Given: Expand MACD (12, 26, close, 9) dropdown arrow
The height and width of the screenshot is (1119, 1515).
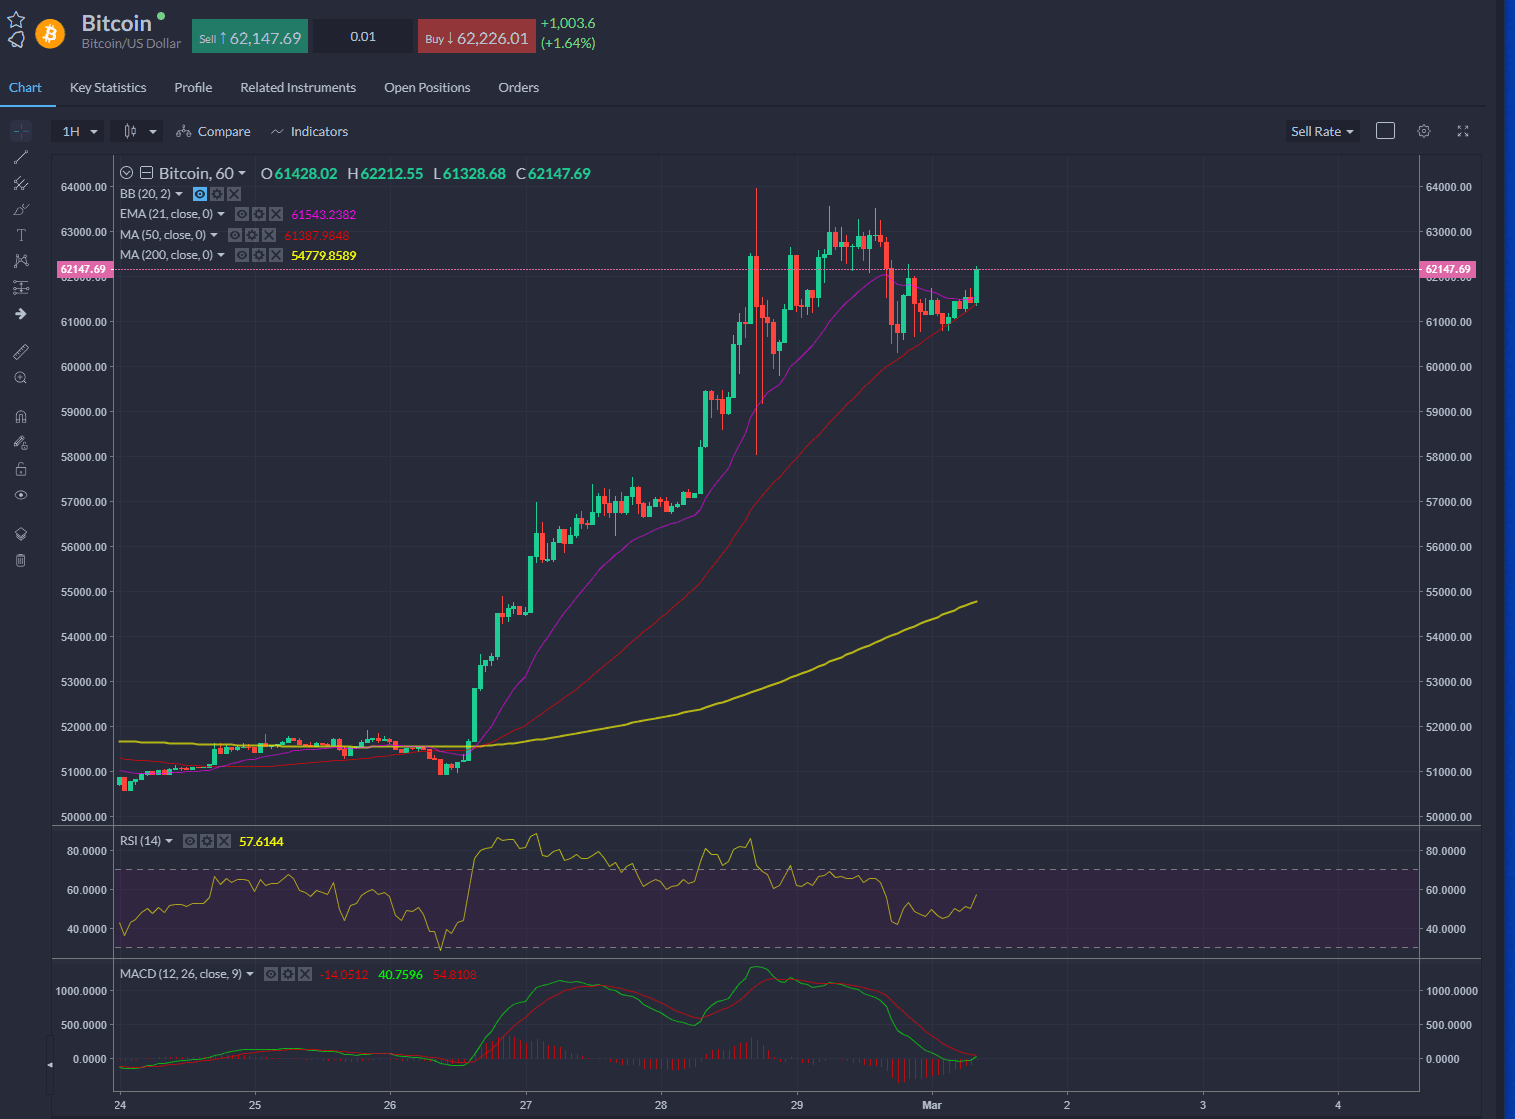Looking at the screenshot, I should (250, 974).
